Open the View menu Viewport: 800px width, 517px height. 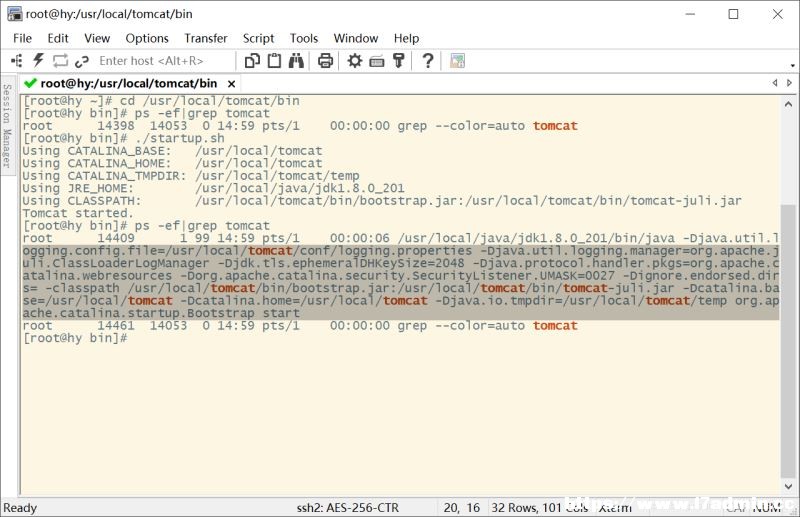point(97,38)
